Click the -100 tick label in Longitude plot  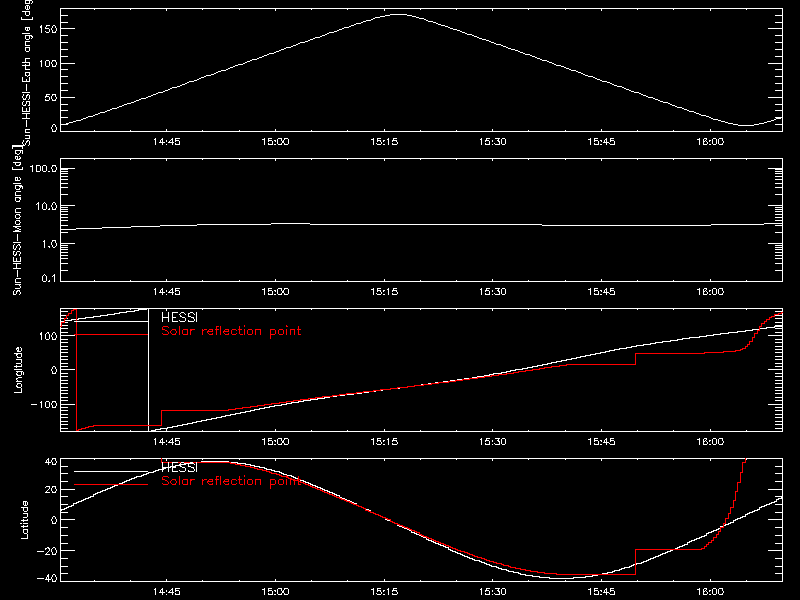(44, 404)
